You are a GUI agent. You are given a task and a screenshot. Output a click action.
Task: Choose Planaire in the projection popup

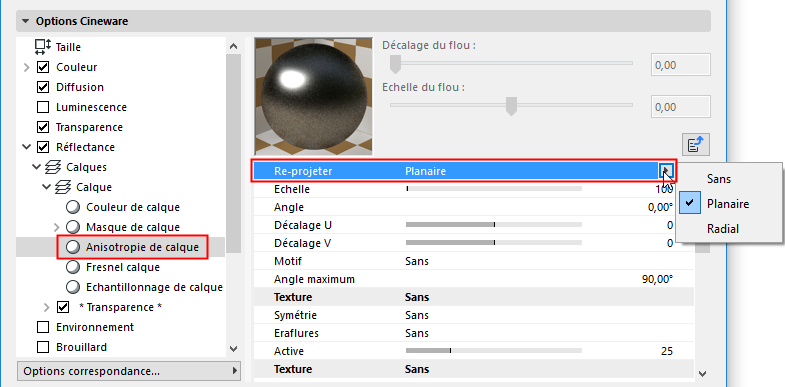coord(728,204)
